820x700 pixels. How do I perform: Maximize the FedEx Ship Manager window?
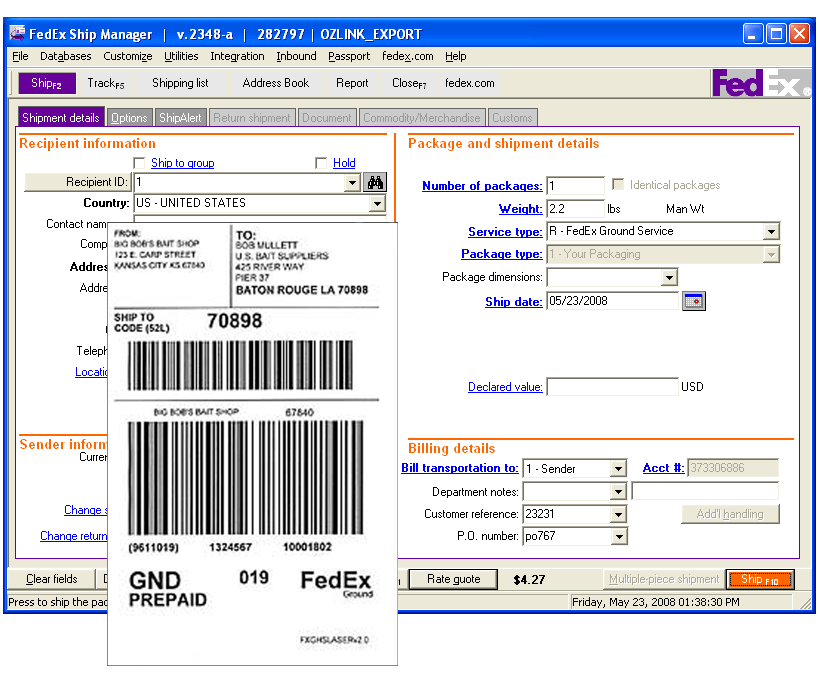tap(776, 34)
